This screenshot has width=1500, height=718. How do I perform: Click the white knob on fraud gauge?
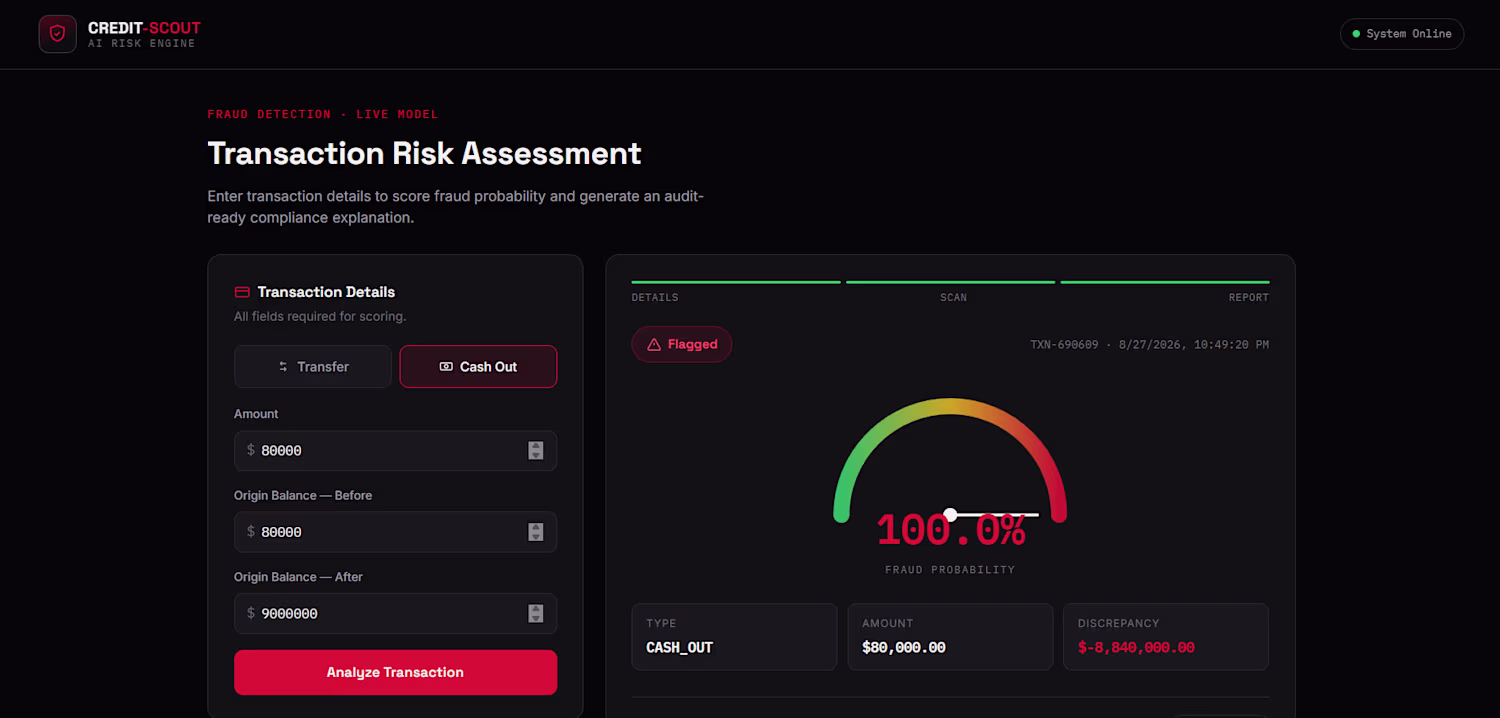pyautogui.click(x=951, y=515)
